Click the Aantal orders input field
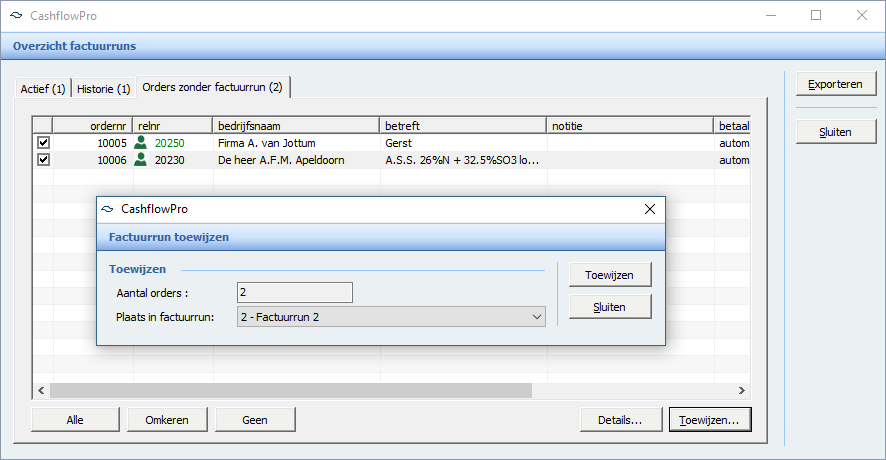 point(294,293)
